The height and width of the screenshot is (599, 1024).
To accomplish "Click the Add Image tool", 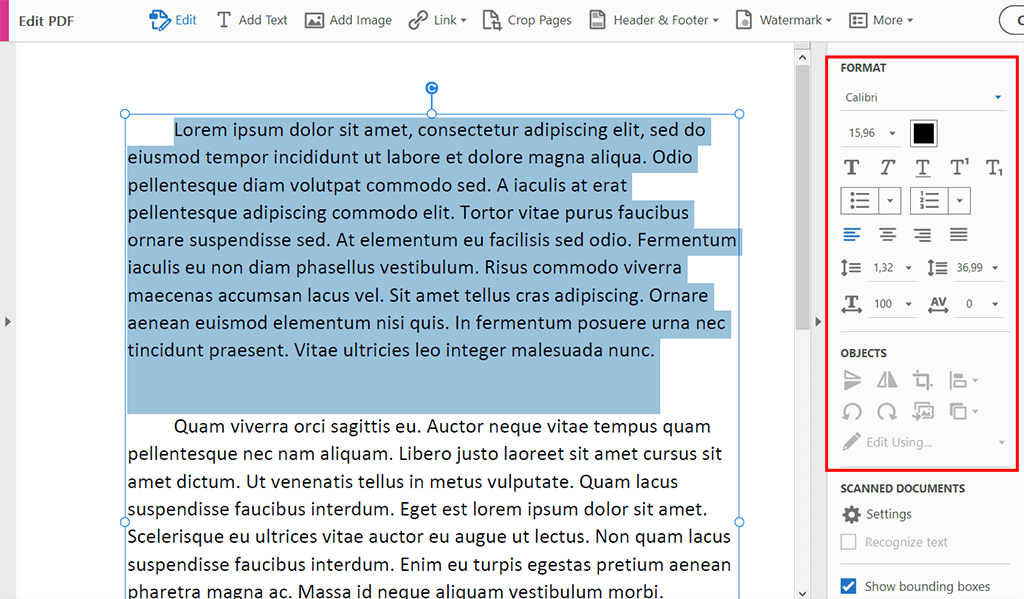I will 348,20.
